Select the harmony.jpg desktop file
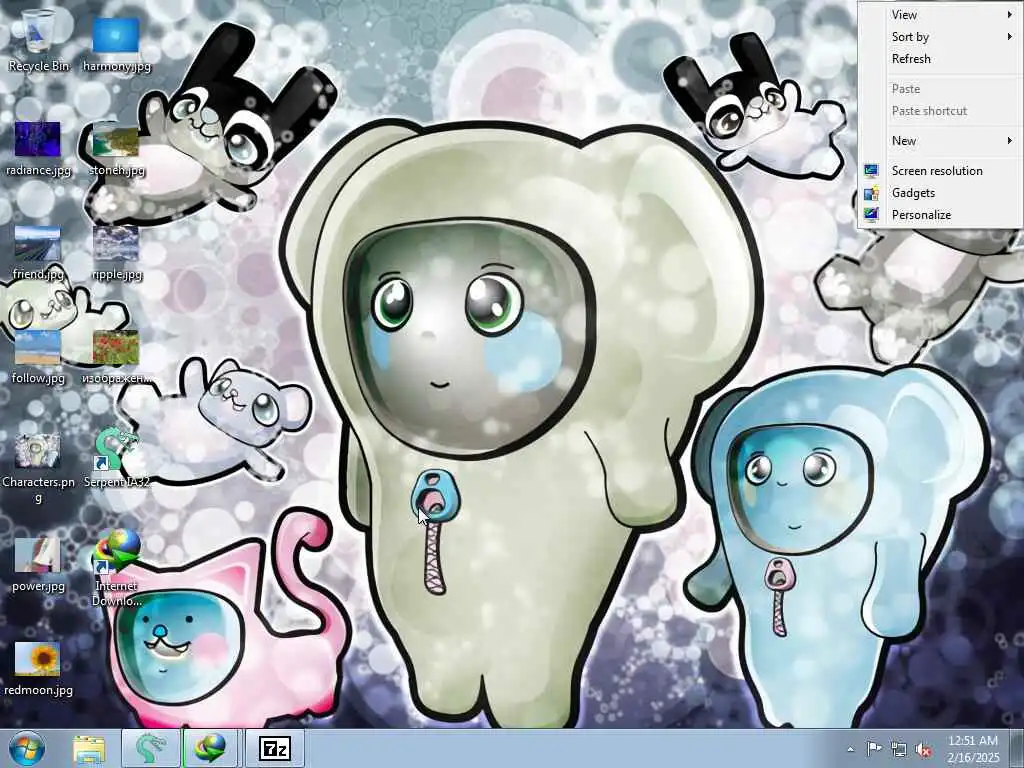 coord(116,44)
